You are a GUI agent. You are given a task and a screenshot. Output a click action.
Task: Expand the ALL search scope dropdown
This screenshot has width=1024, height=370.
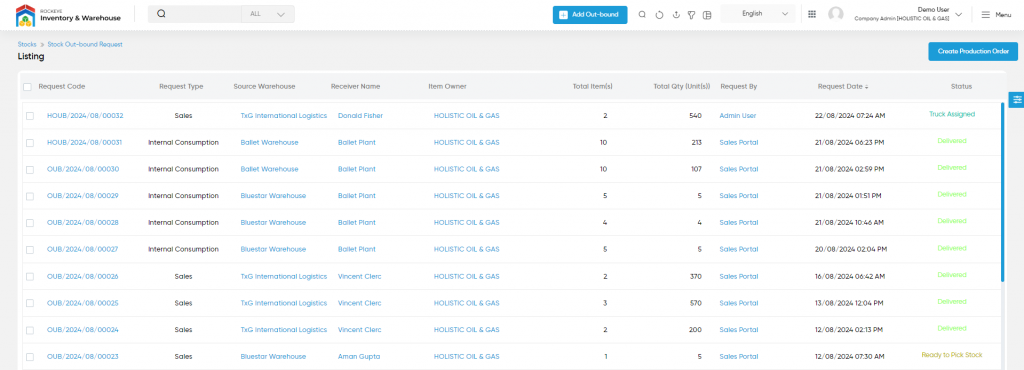tap(268, 14)
